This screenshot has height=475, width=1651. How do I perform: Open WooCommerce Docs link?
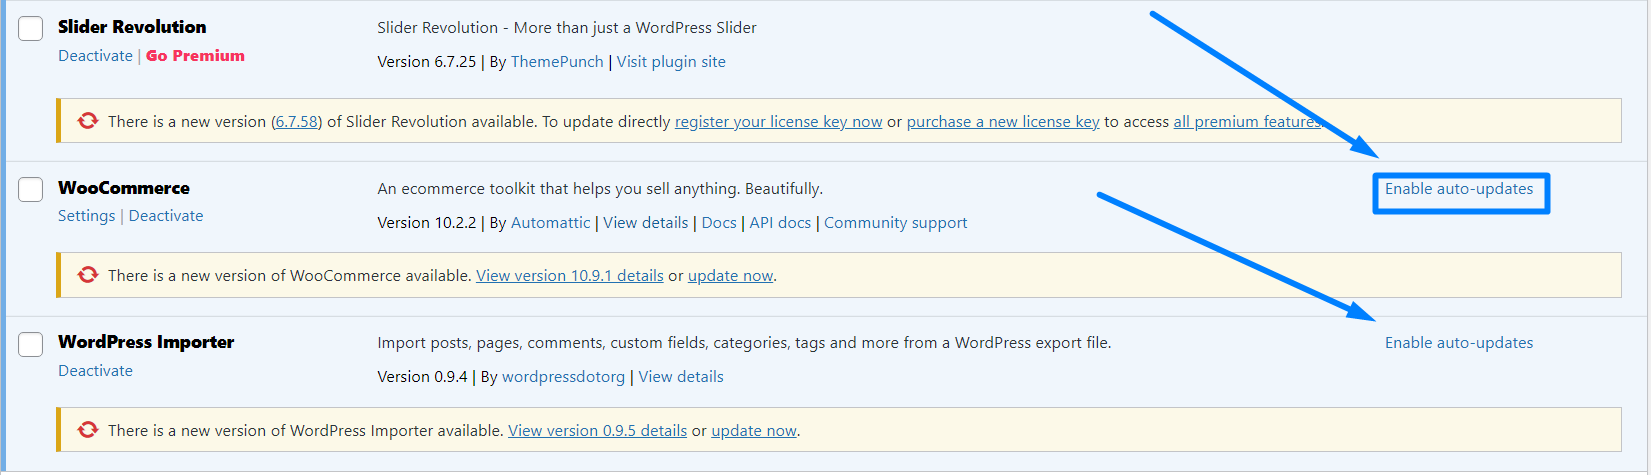coord(719,223)
